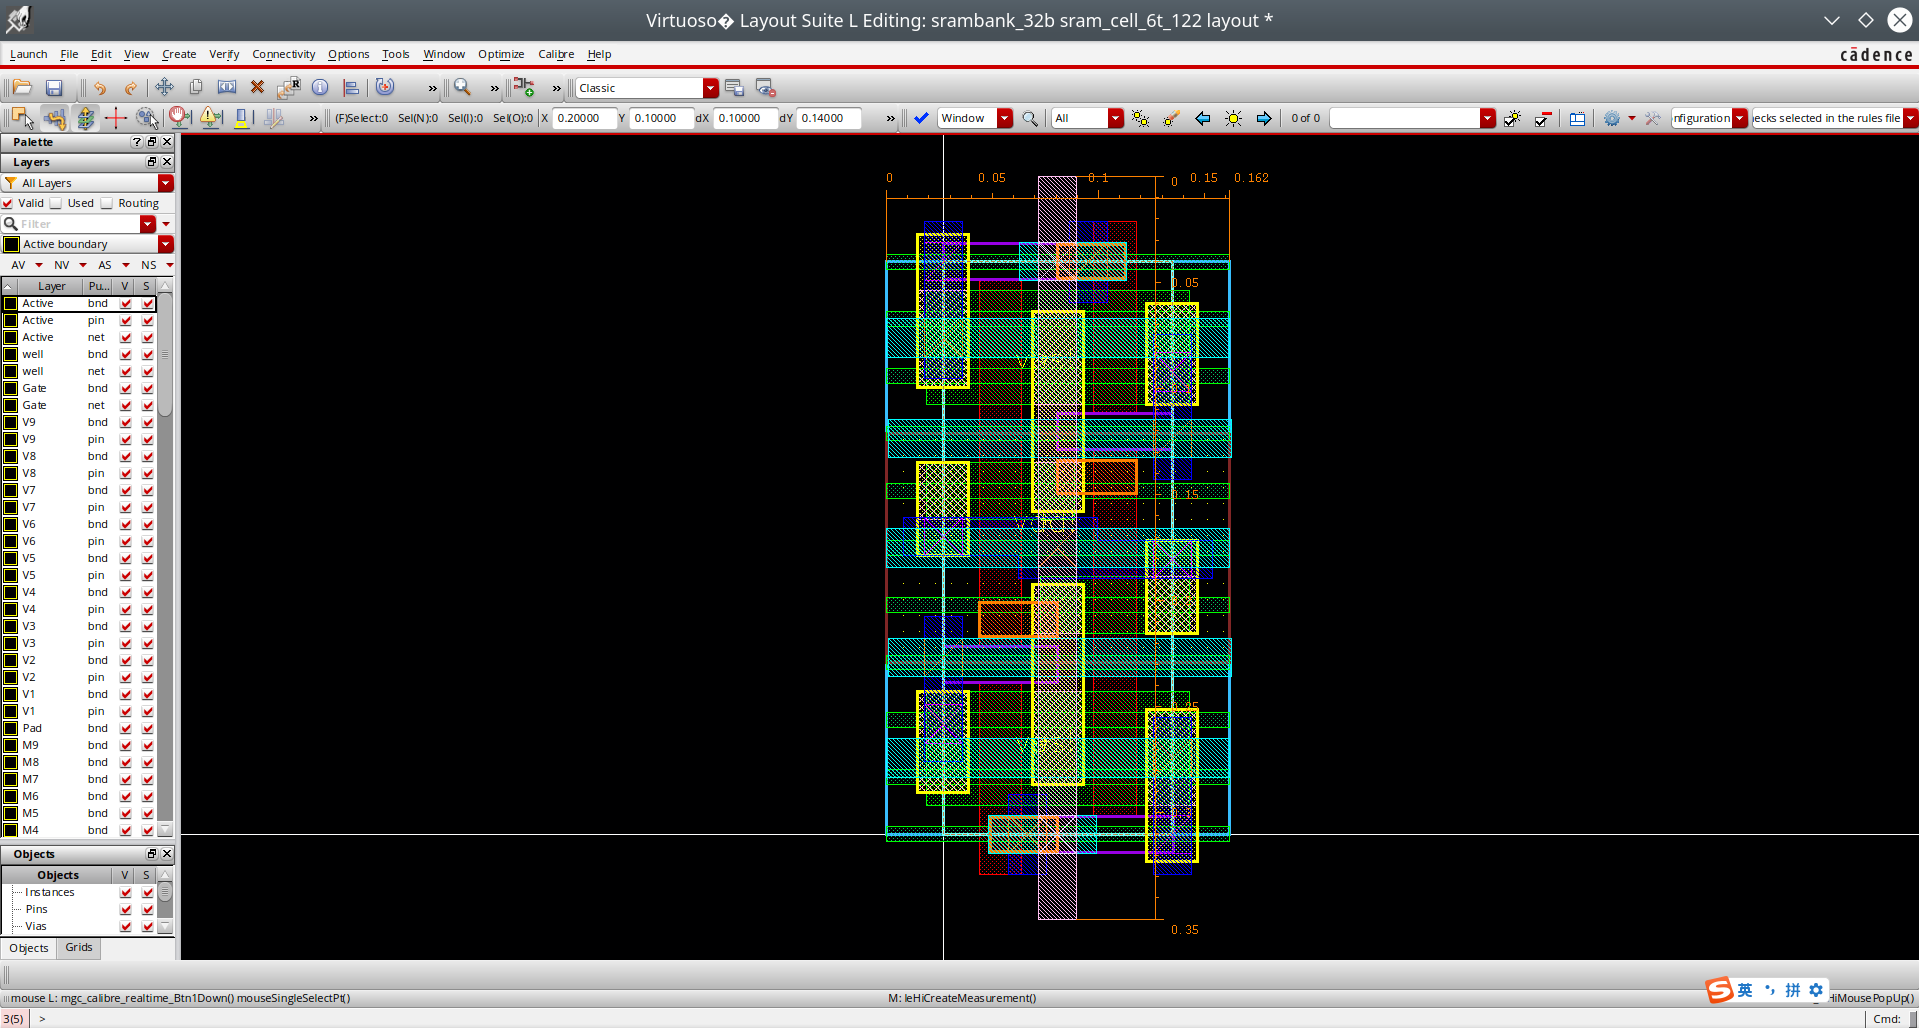Screen dimensions: 1919x1028
Task: Open the Active boundary layer dropdown
Action: pyautogui.click(x=166, y=244)
